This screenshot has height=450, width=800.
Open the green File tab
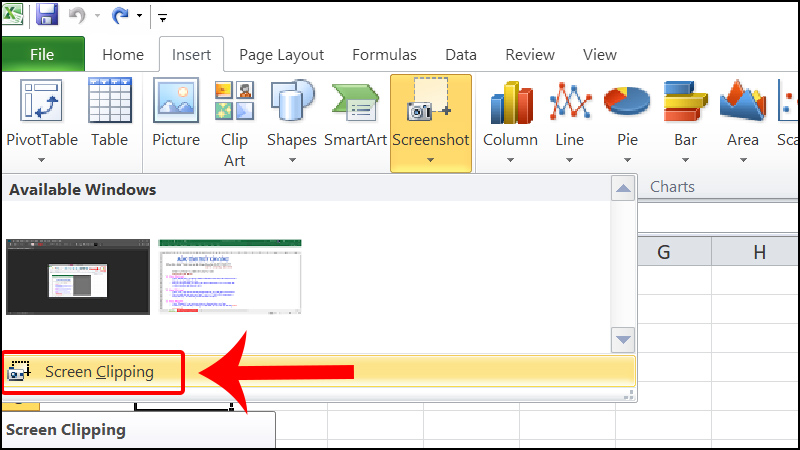click(x=42, y=55)
